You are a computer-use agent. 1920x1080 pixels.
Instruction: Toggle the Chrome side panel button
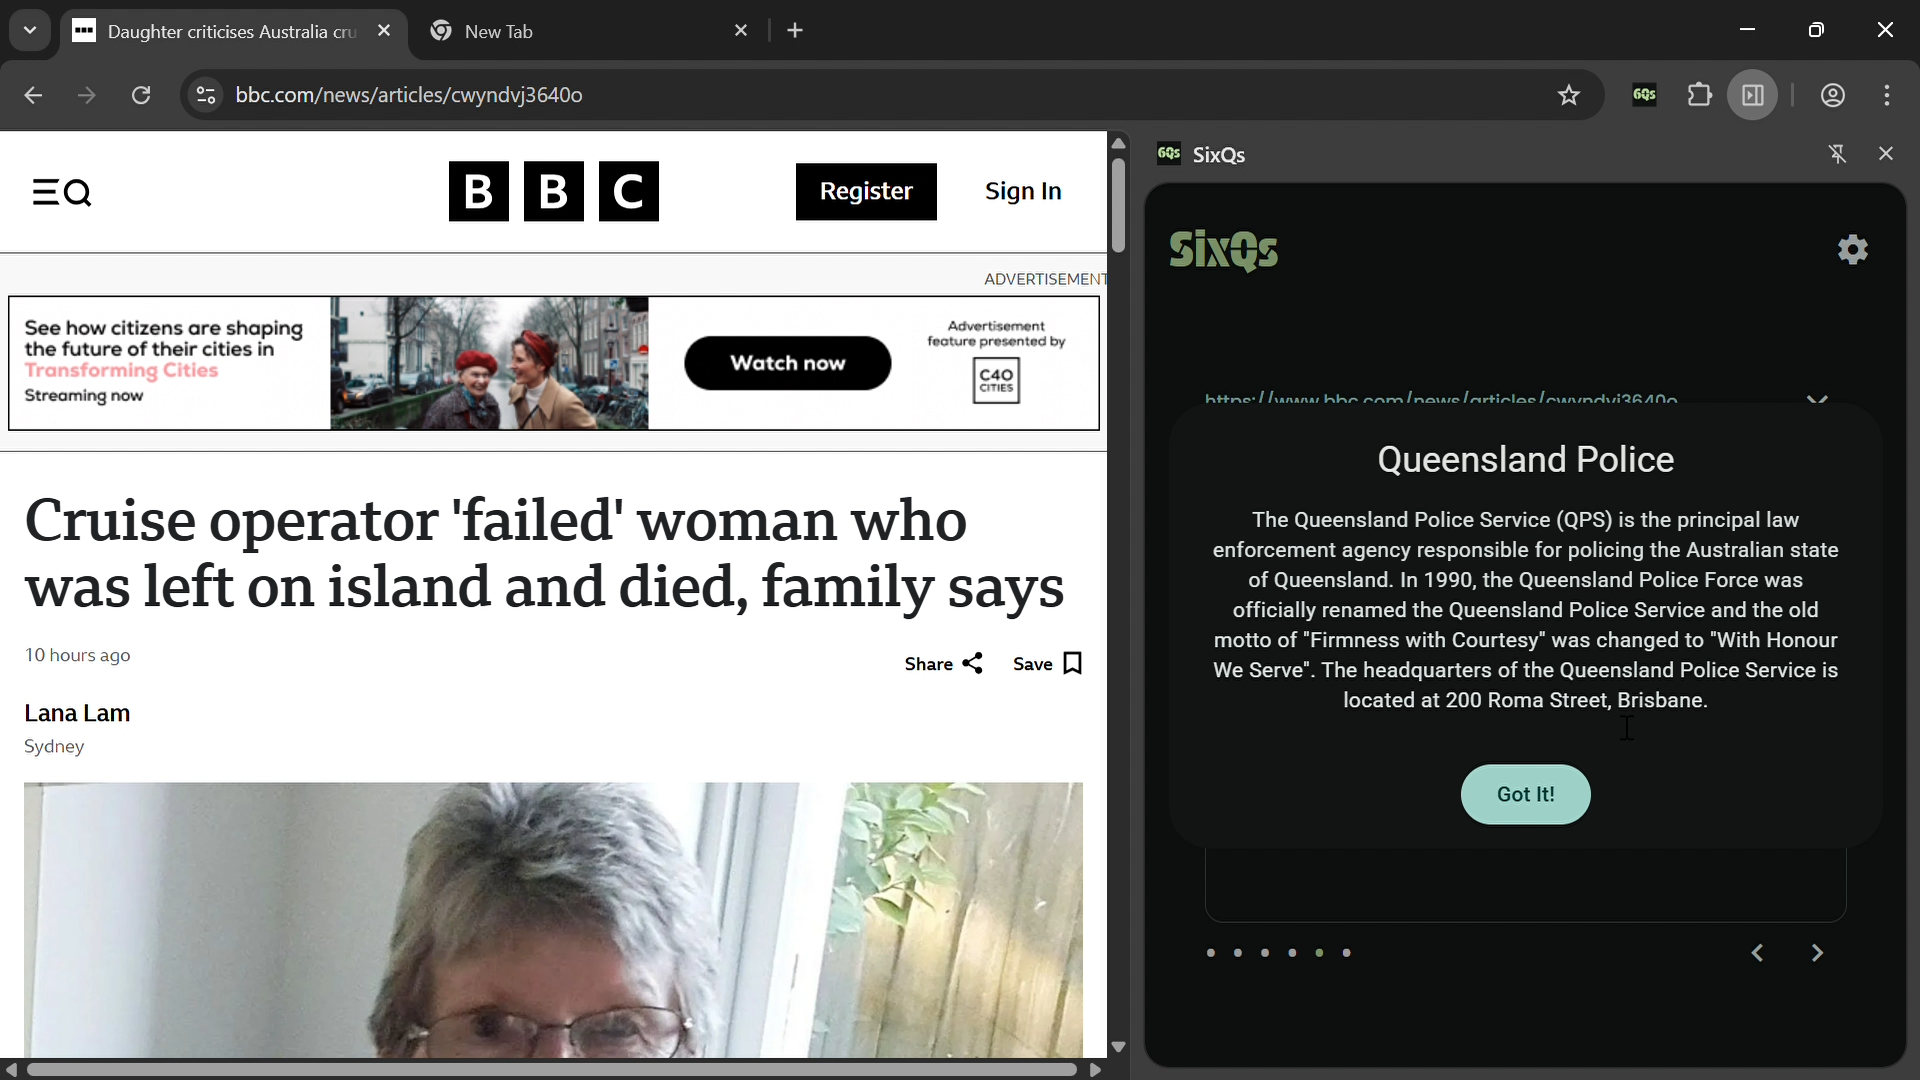[1753, 95]
